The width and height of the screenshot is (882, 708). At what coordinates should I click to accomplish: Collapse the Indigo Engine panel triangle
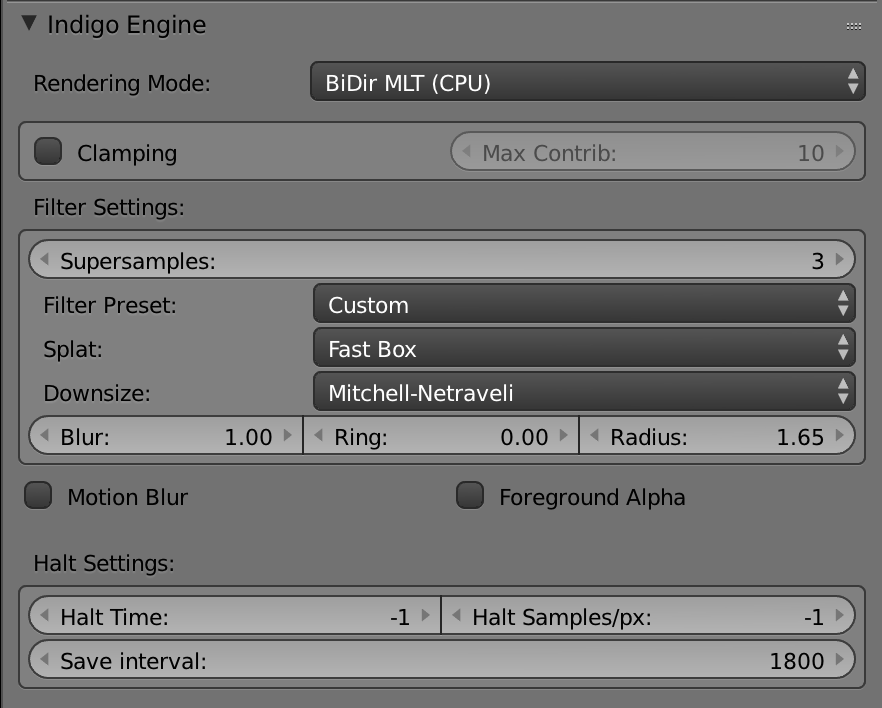pyautogui.click(x=28, y=24)
